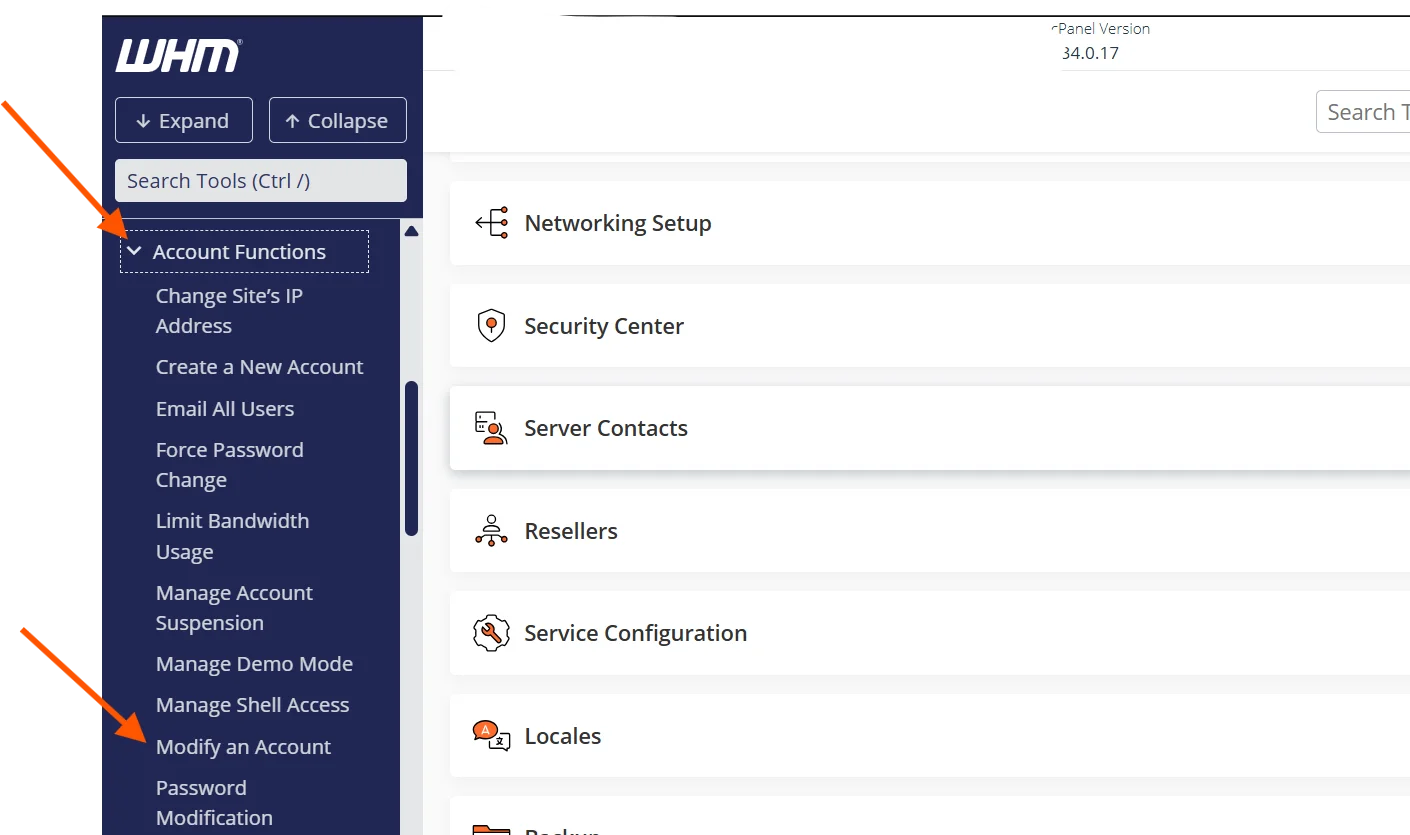Screen dimensions: 1410x835
Task: Open Create a New Account
Action: pyautogui.click(x=259, y=367)
